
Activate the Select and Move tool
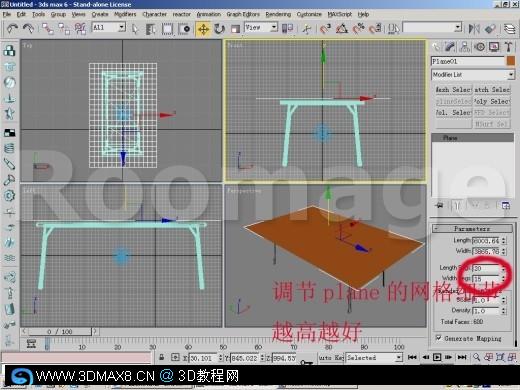pos(203,29)
